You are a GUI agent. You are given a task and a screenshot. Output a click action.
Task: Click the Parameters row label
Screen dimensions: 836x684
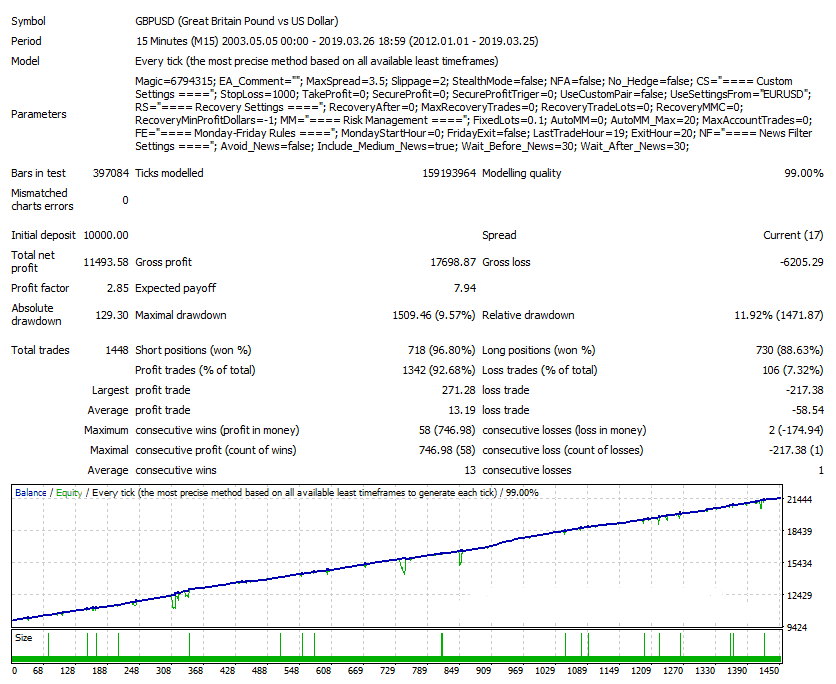pos(38,114)
